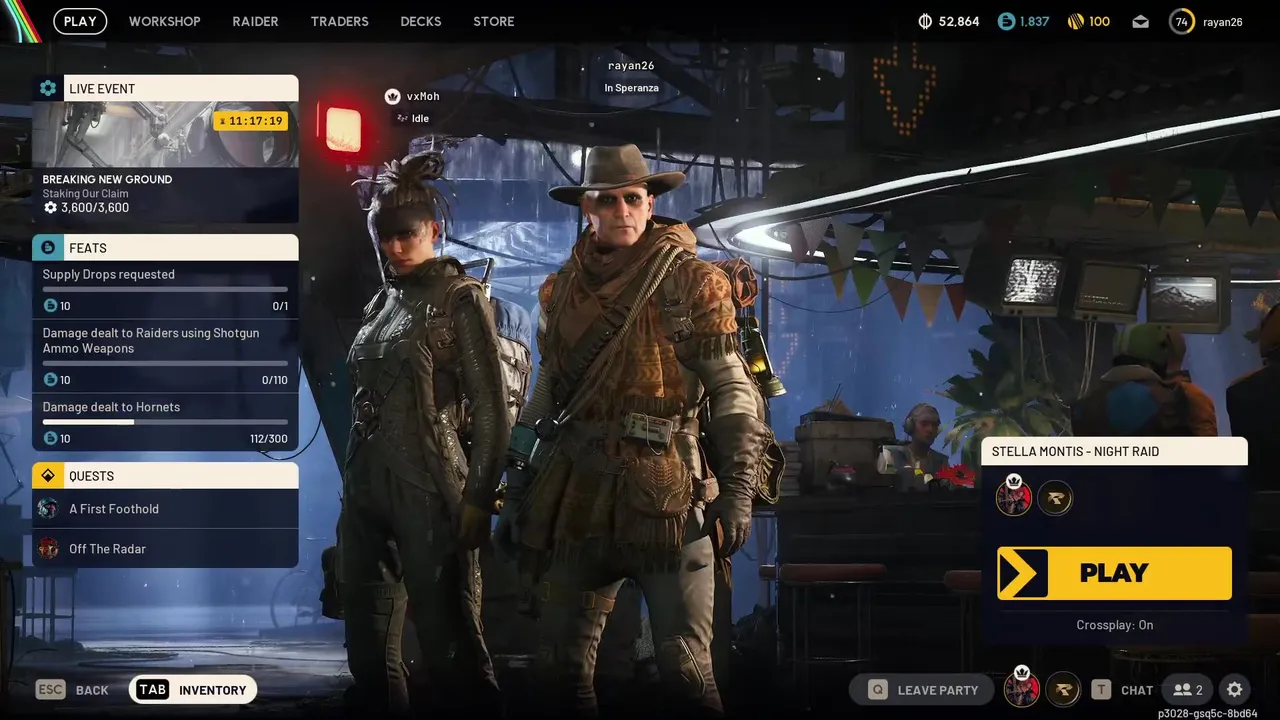Click the LIVE EVENT header
The width and height of the screenshot is (1280, 720).
click(165, 88)
